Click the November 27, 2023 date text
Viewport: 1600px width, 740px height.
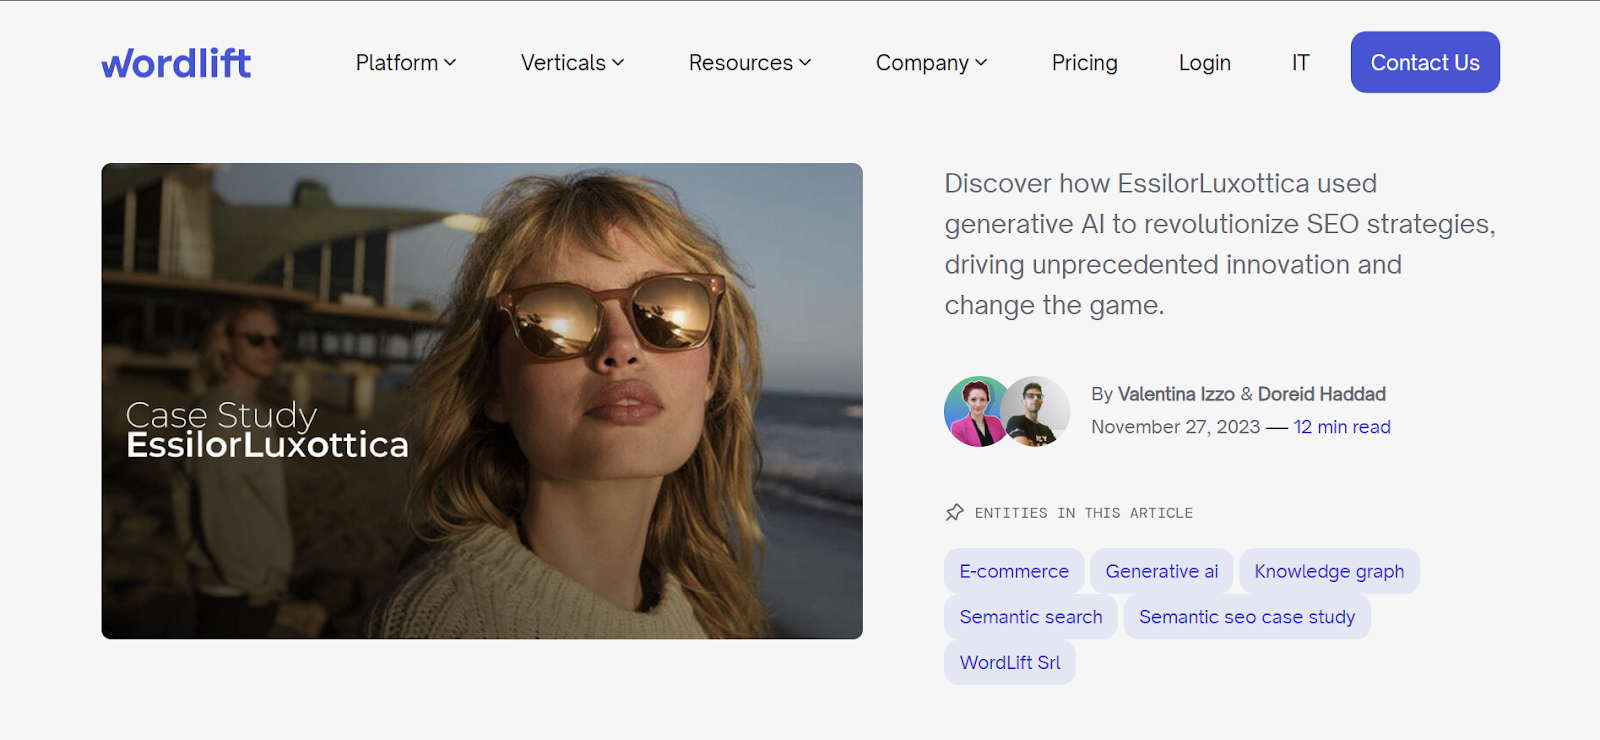(1175, 427)
